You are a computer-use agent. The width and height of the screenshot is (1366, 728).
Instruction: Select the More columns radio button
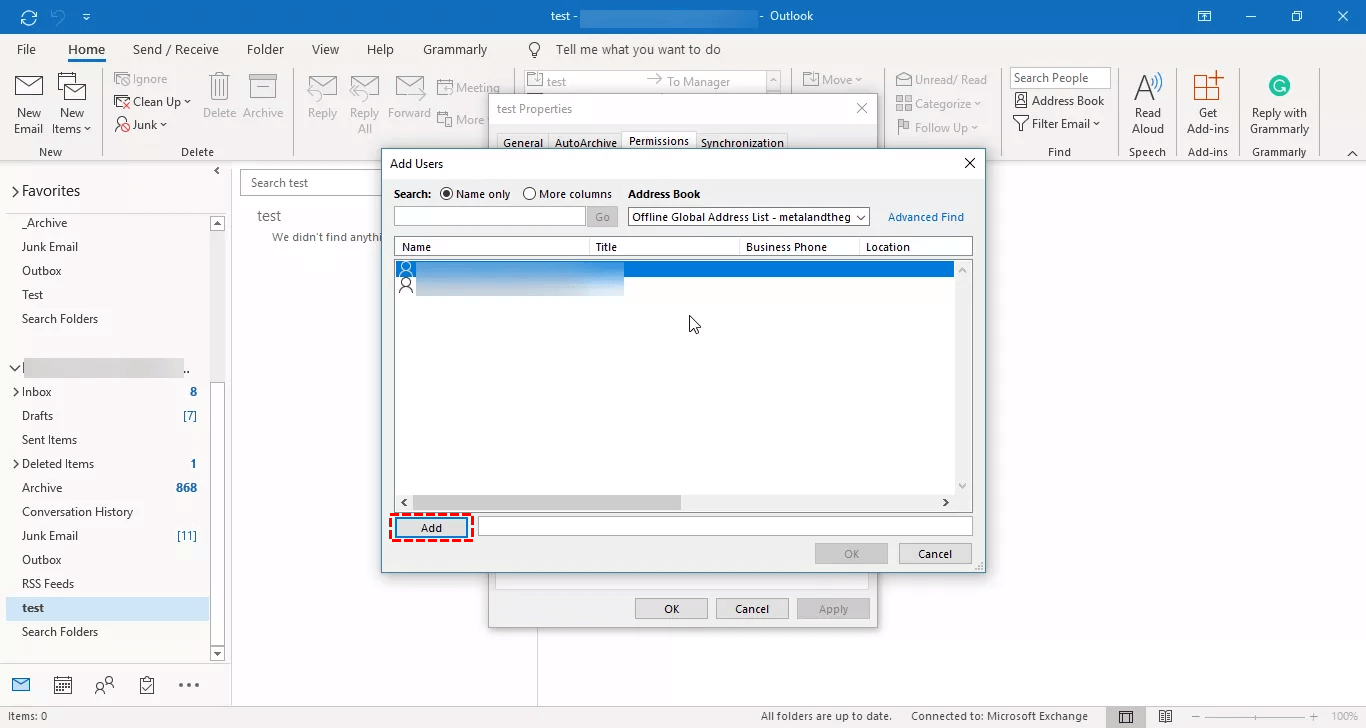pyautogui.click(x=530, y=194)
